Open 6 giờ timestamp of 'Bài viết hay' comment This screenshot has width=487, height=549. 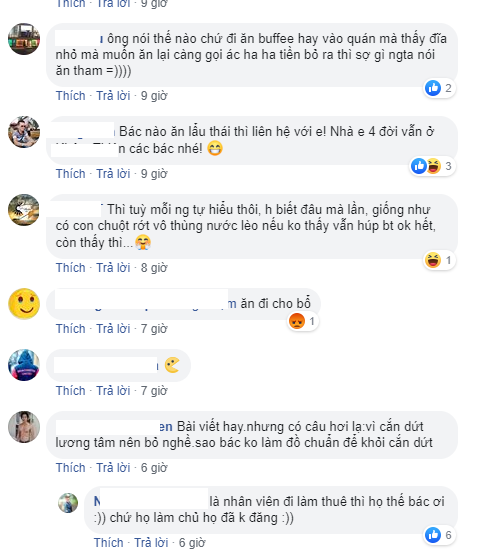(154, 468)
